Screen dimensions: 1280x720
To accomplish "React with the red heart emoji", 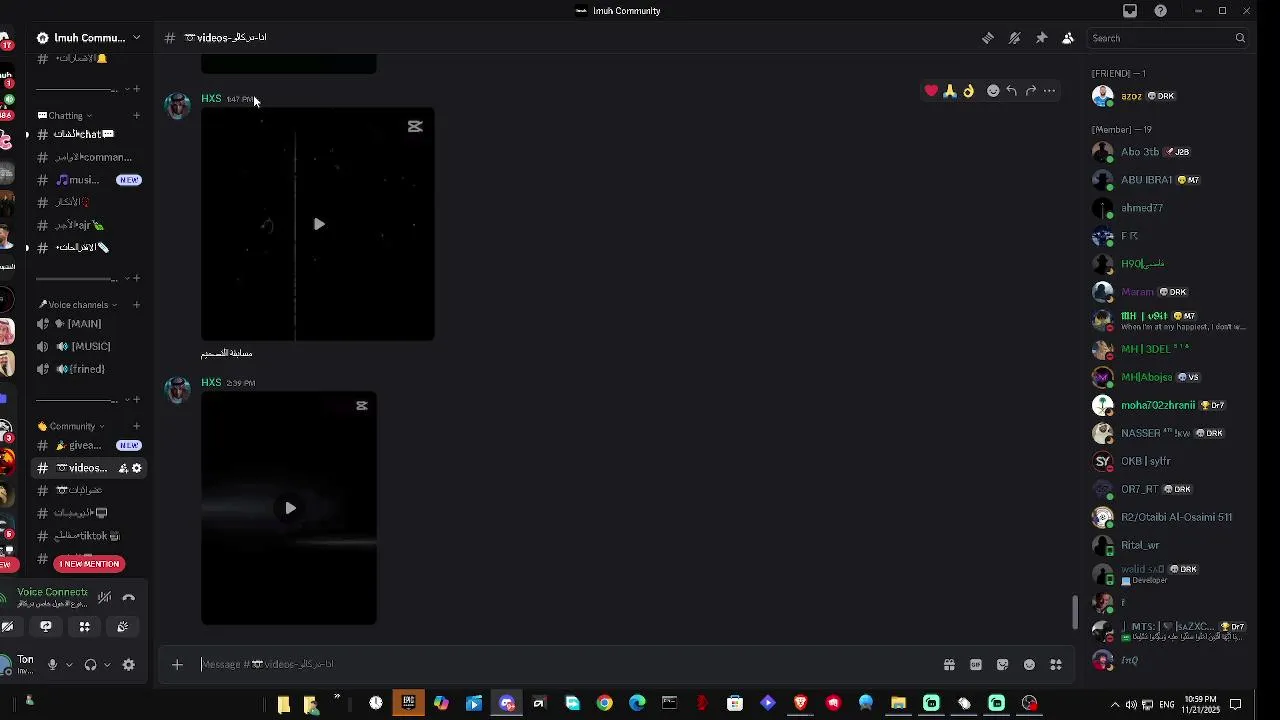I will click(x=931, y=91).
